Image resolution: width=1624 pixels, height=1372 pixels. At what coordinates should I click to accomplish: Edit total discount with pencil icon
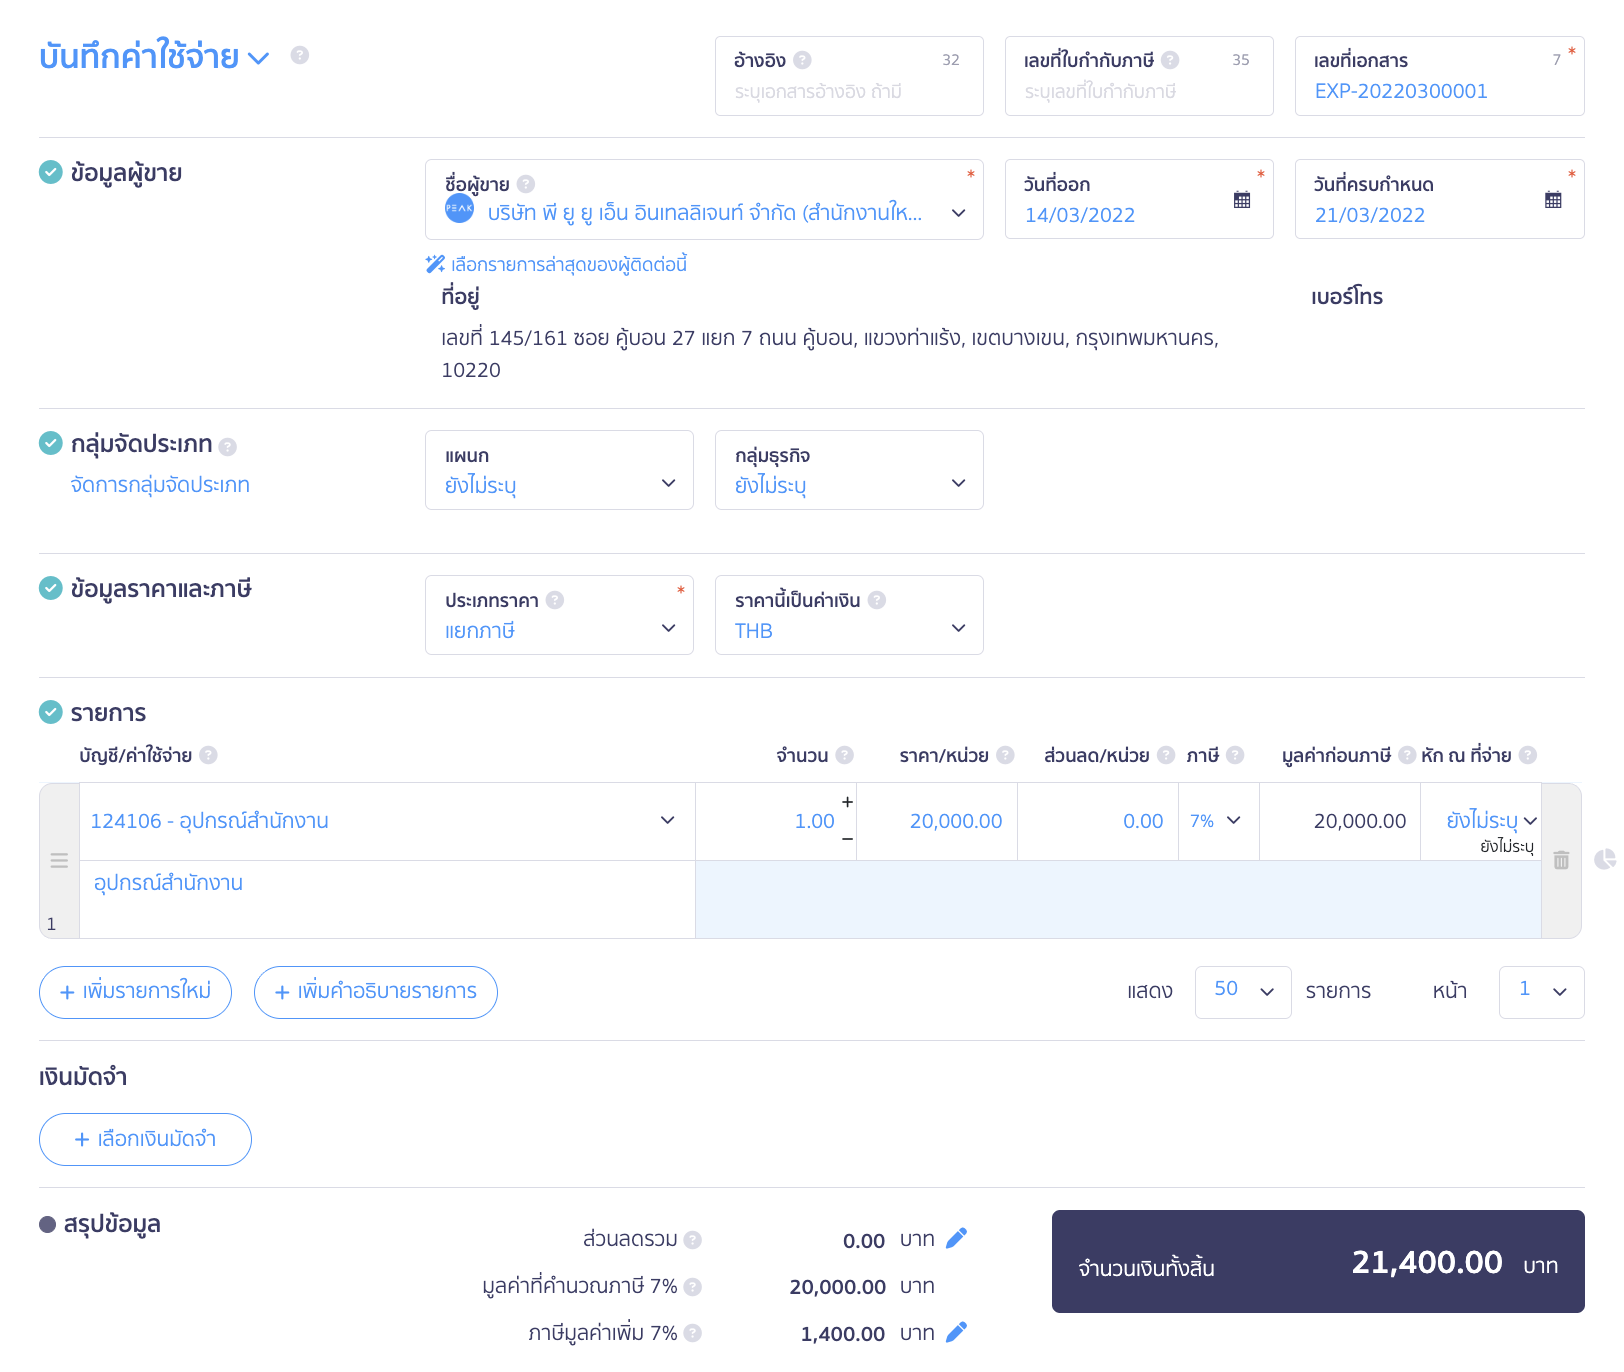tap(956, 1239)
